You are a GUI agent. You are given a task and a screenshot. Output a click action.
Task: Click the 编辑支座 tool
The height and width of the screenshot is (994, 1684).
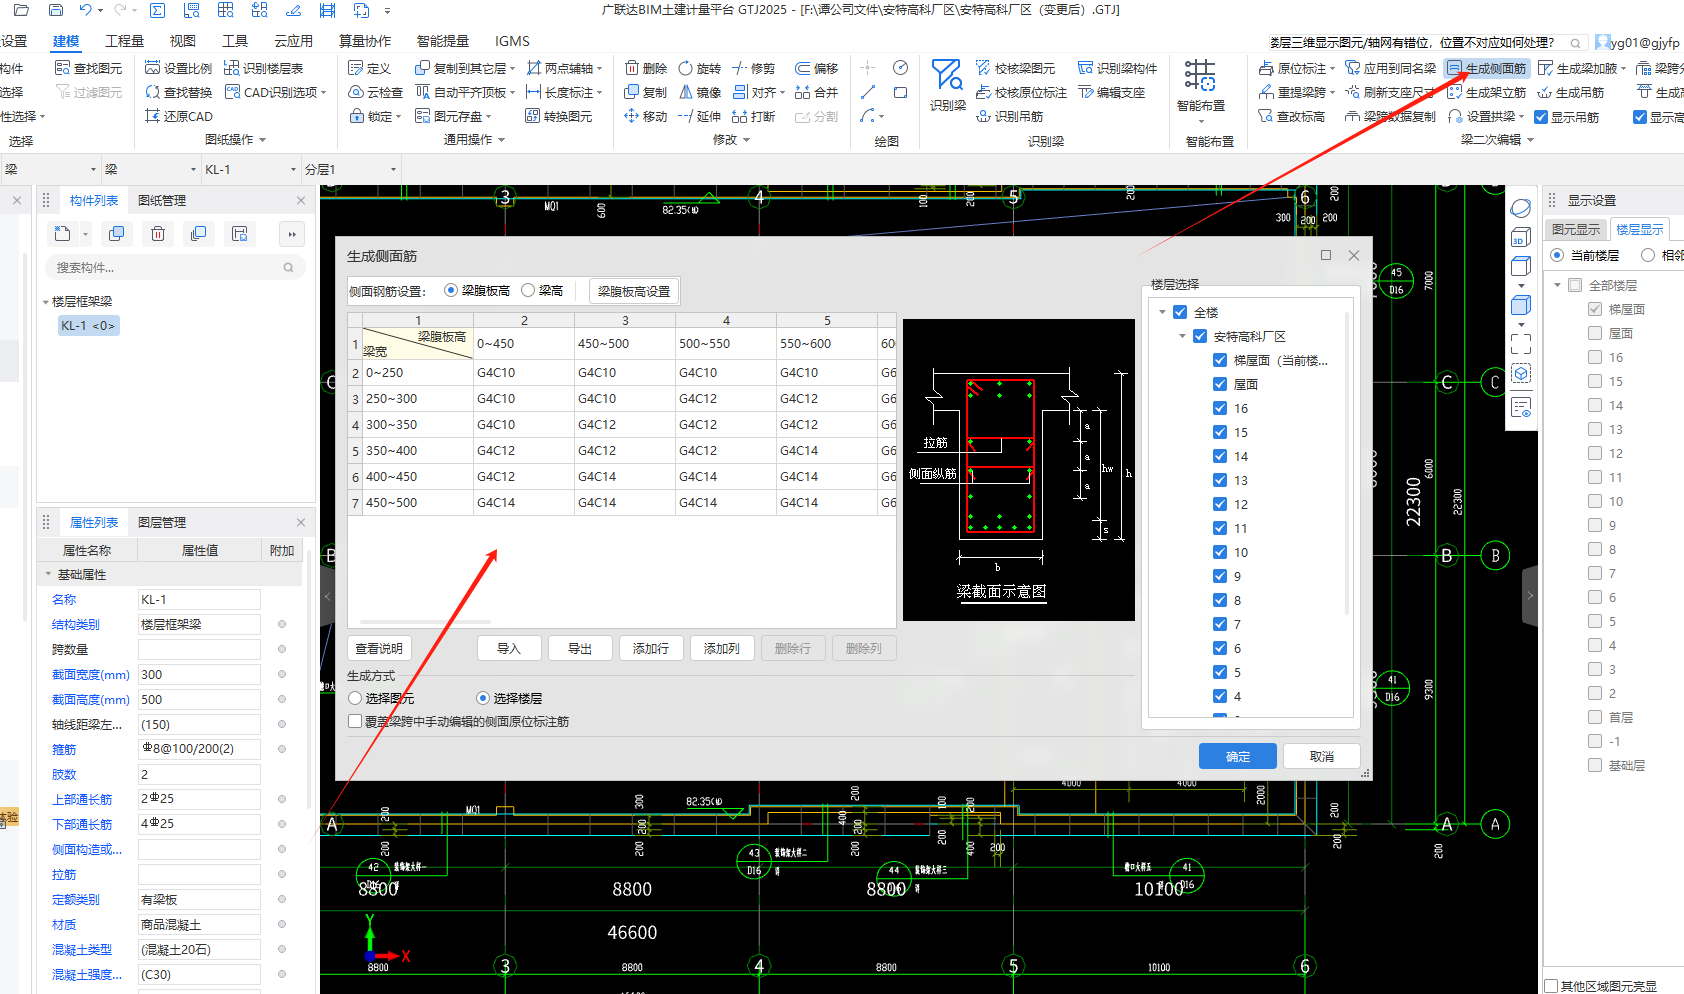point(1112,92)
